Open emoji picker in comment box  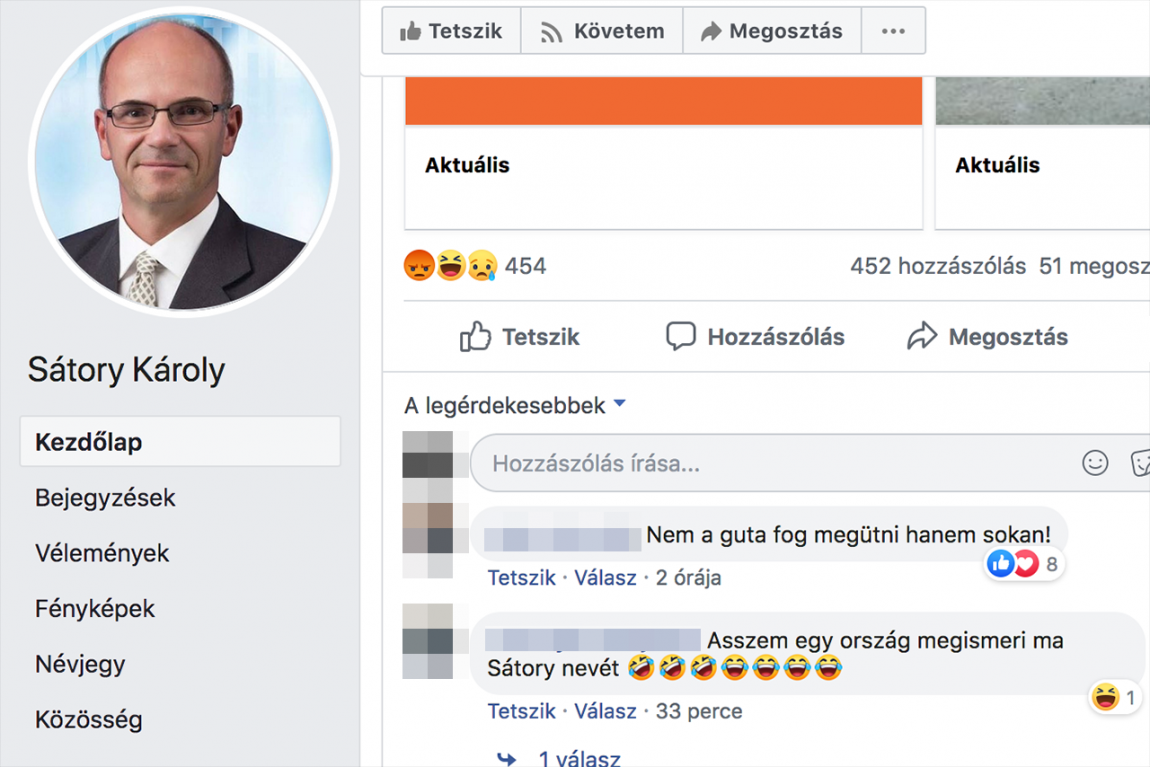(1095, 463)
